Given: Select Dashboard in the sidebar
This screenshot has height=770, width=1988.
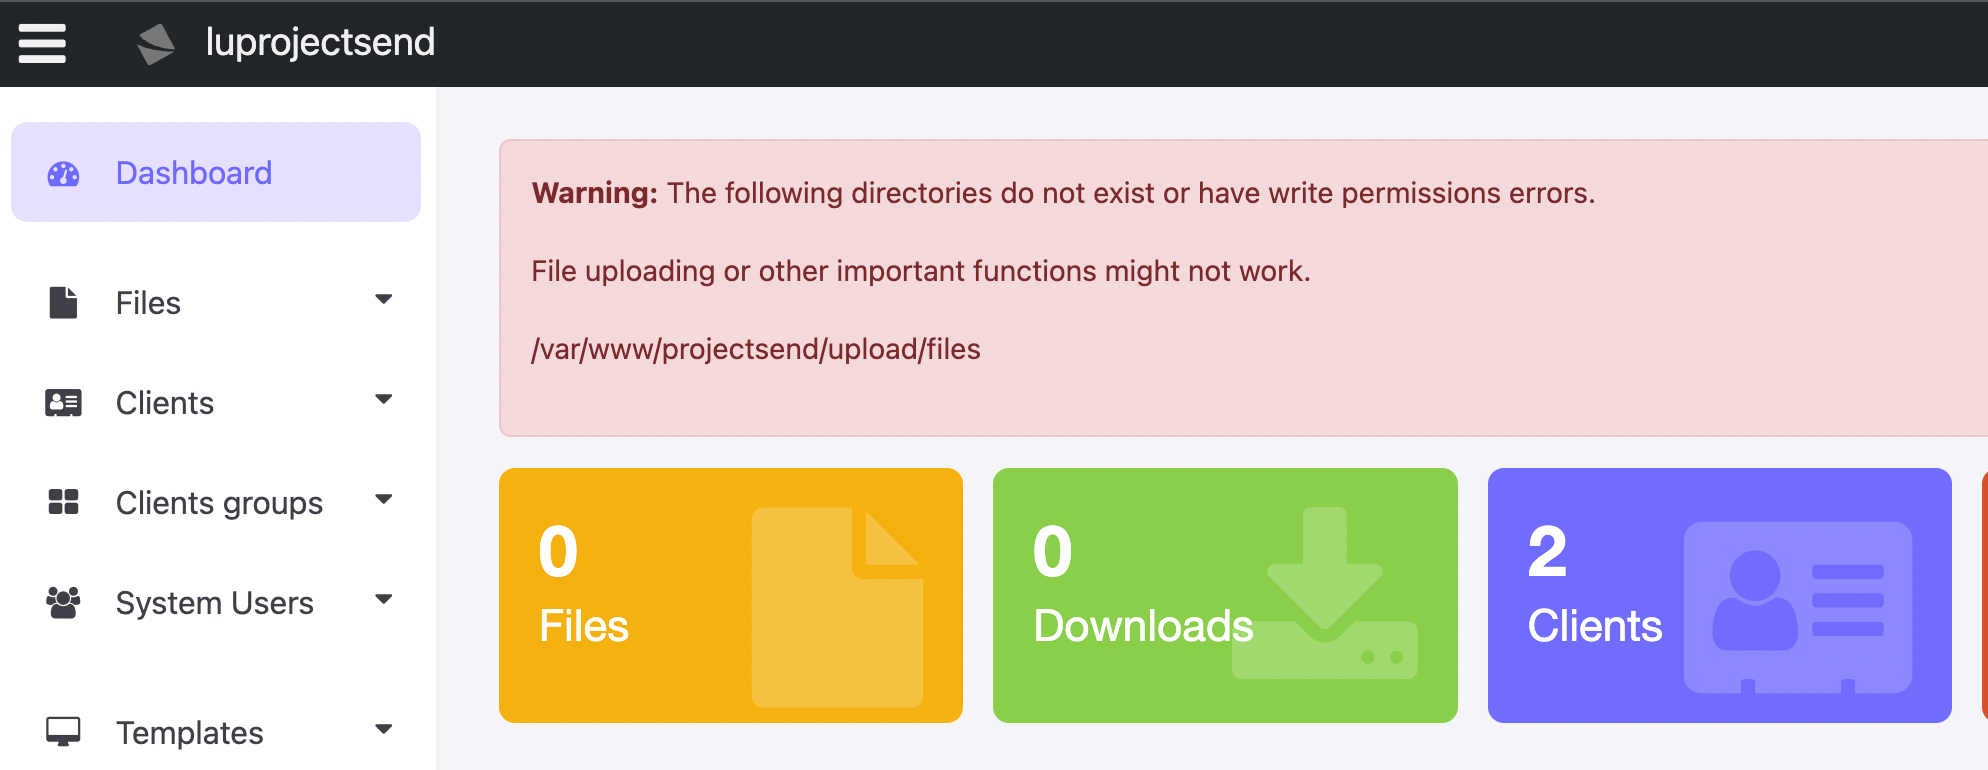Looking at the screenshot, I should [194, 173].
